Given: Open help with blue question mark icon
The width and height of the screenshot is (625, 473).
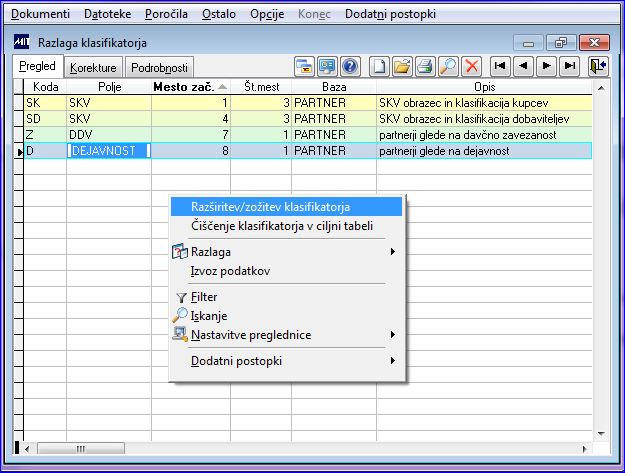Looking at the screenshot, I should (350, 66).
